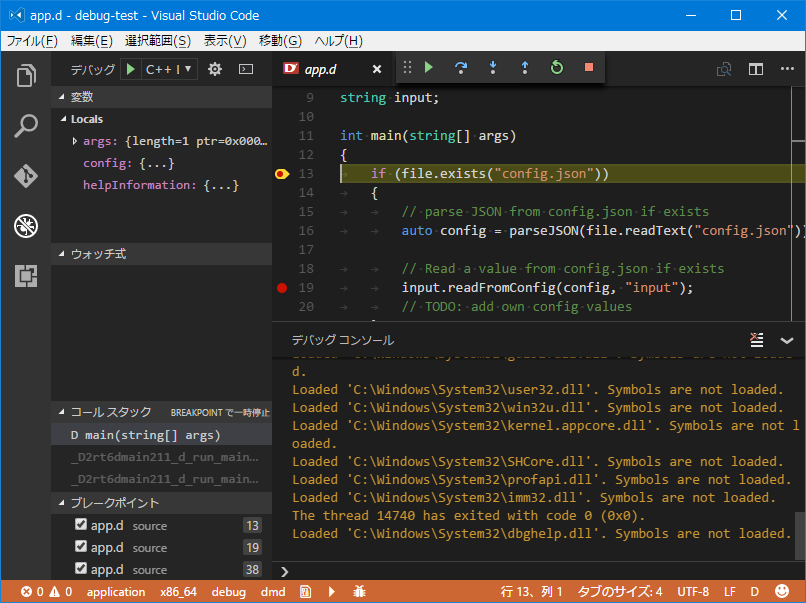Uncheck the app.d breakpoint at line 19
This screenshot has width=806, height=603.
[81, 546]
